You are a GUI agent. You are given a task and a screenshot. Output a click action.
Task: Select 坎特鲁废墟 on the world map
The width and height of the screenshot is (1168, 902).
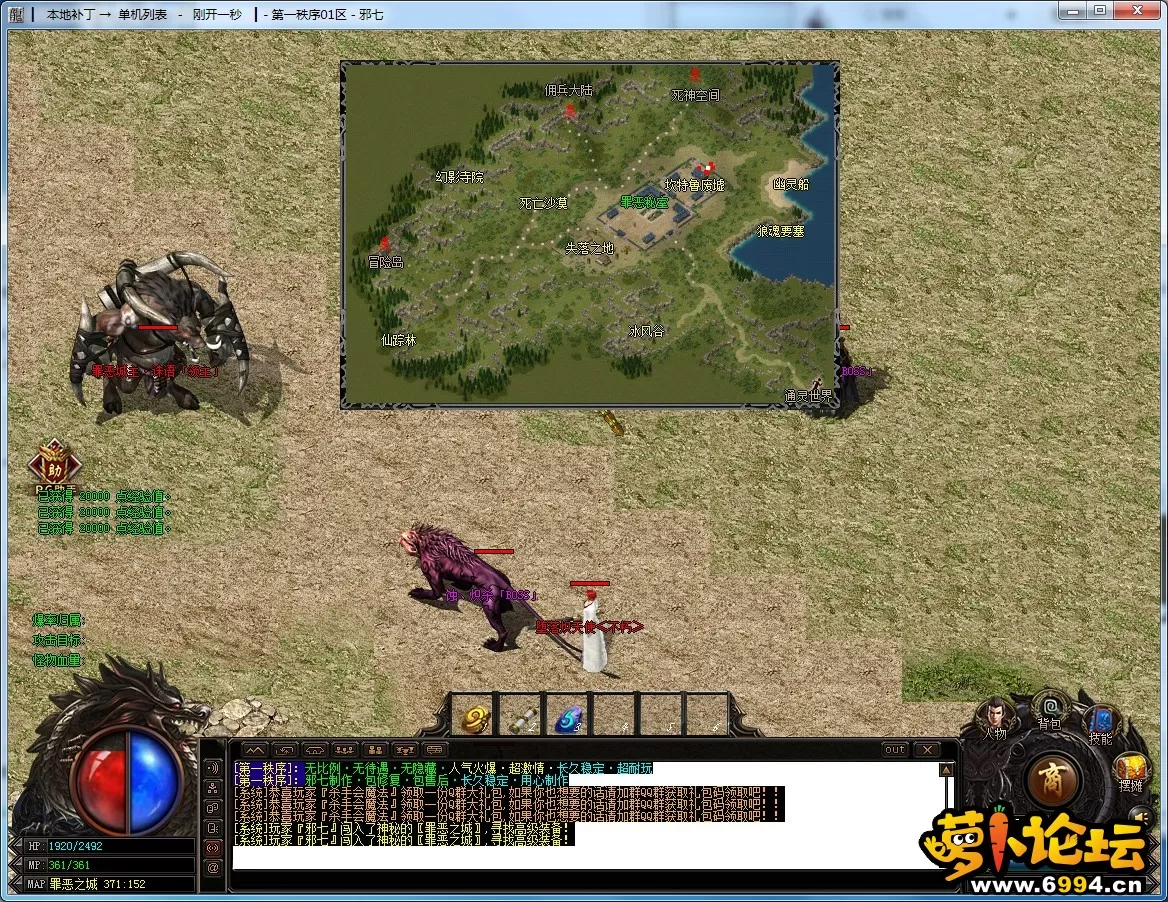pos(694,185)
